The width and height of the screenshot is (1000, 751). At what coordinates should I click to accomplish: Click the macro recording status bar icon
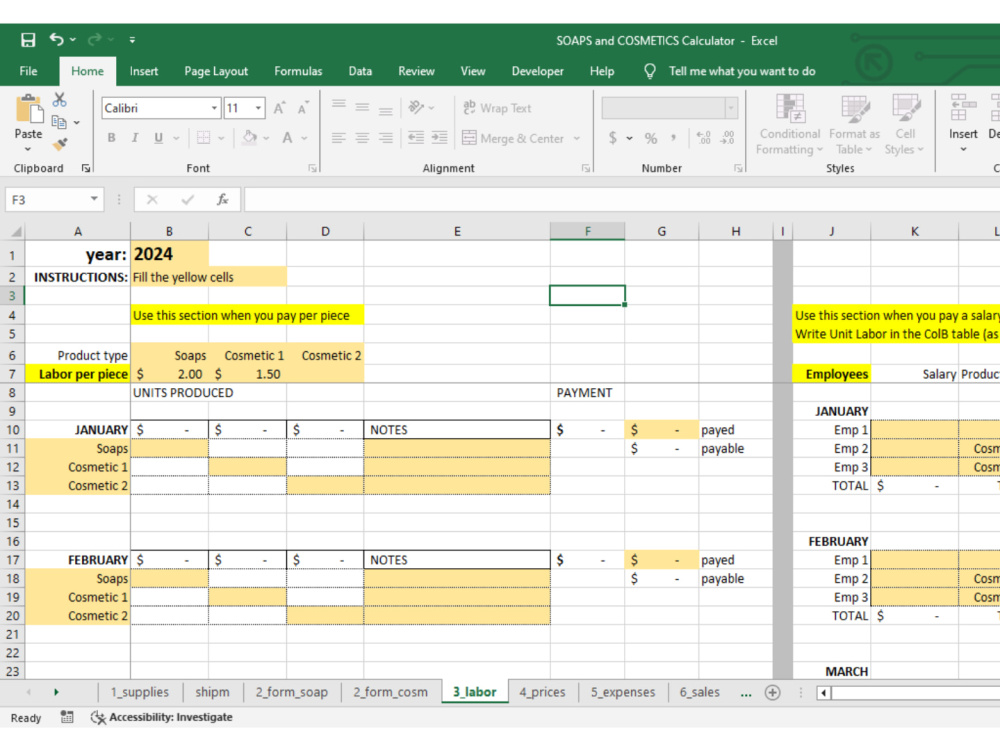(66, 717)
